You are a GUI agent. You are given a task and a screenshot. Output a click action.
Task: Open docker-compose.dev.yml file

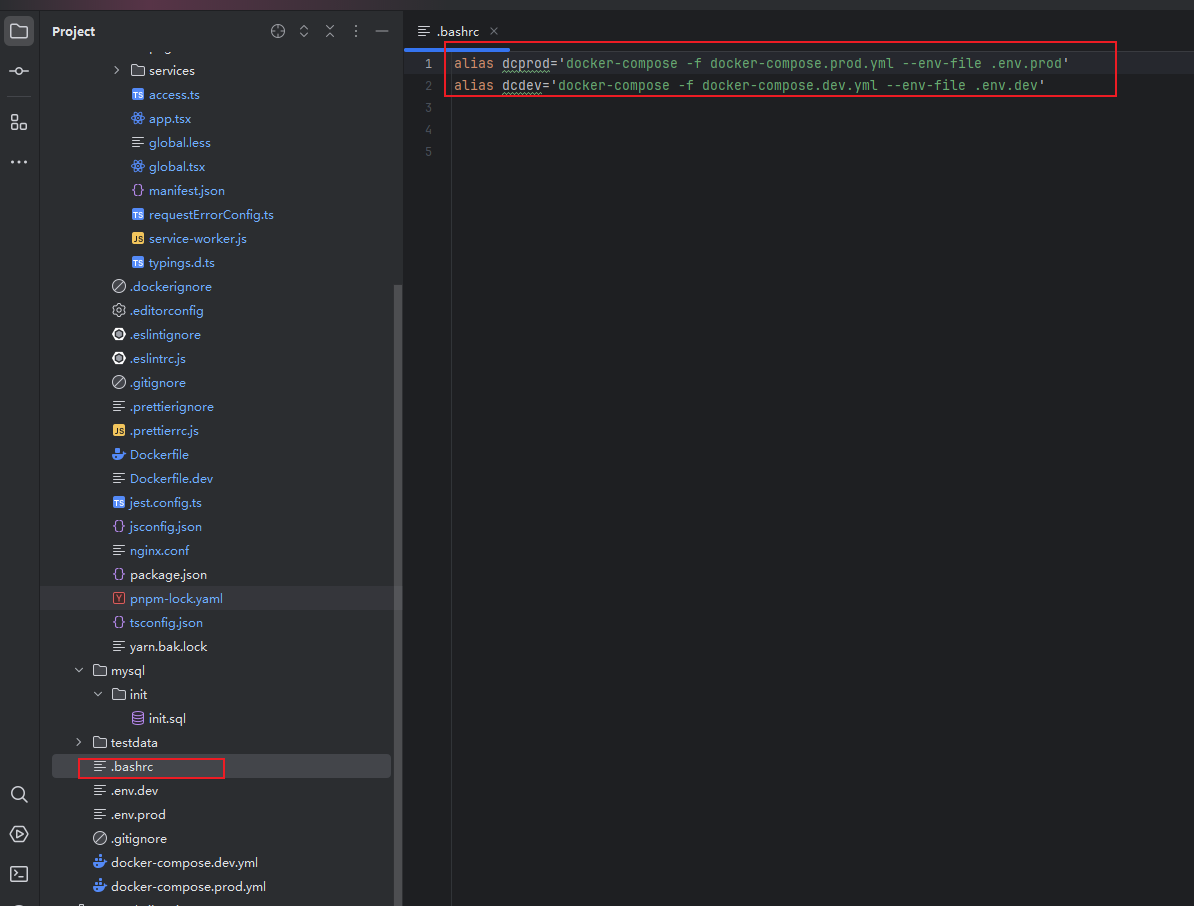click(x=184, y=863)
